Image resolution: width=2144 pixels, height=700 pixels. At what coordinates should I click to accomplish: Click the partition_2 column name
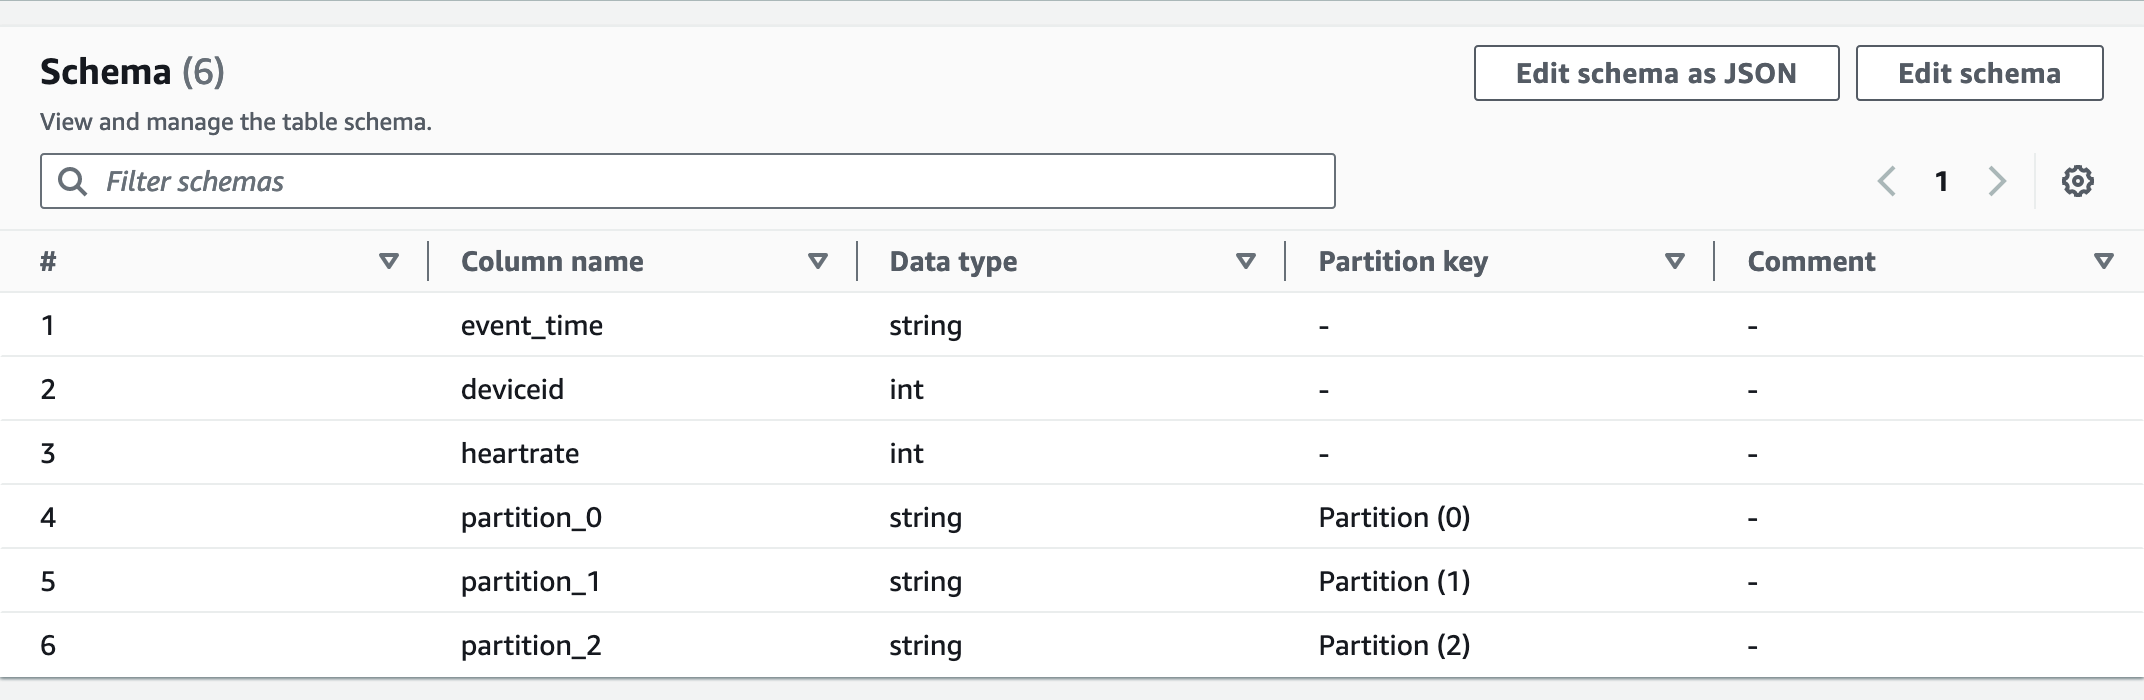pos(531,645)
